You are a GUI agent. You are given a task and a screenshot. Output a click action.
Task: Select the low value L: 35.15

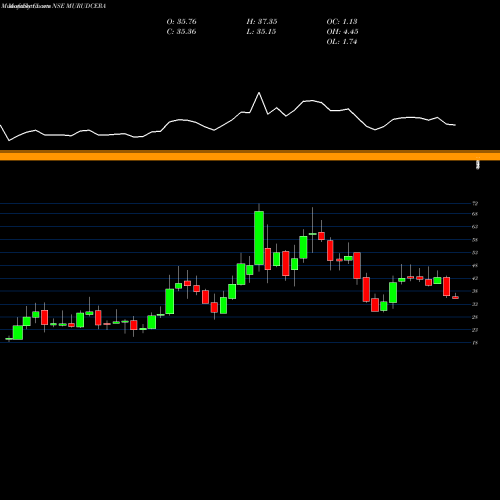262,32
